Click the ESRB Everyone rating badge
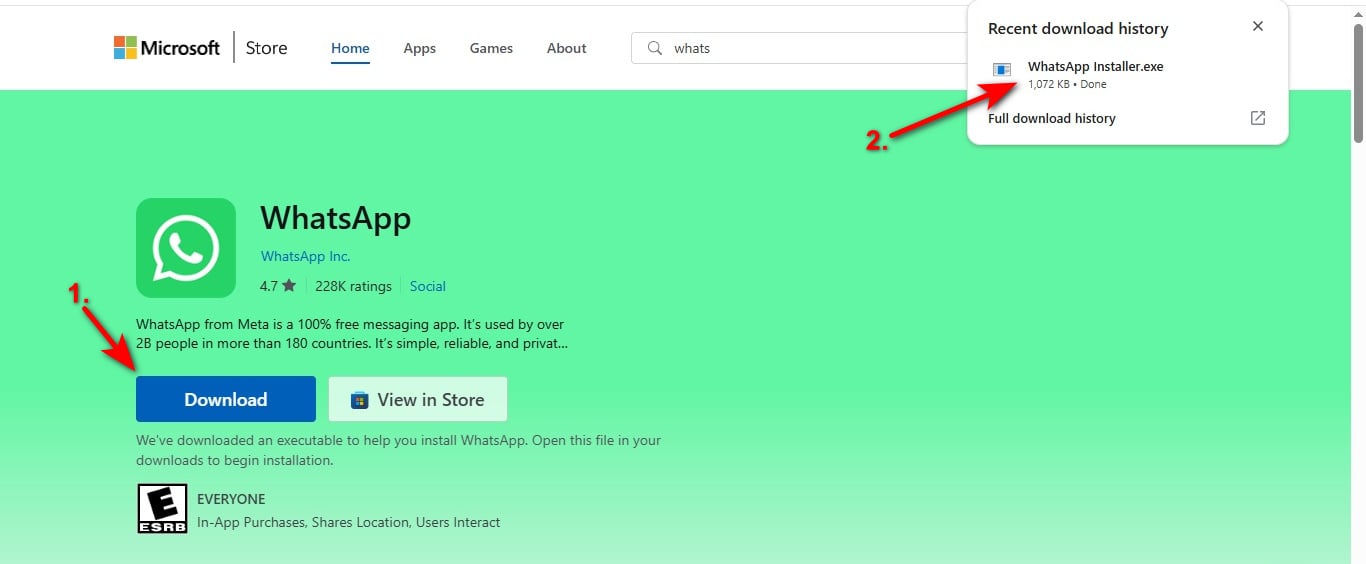Image resolution: width=1366 pixels, height=564 pixels. coord(162,509)
